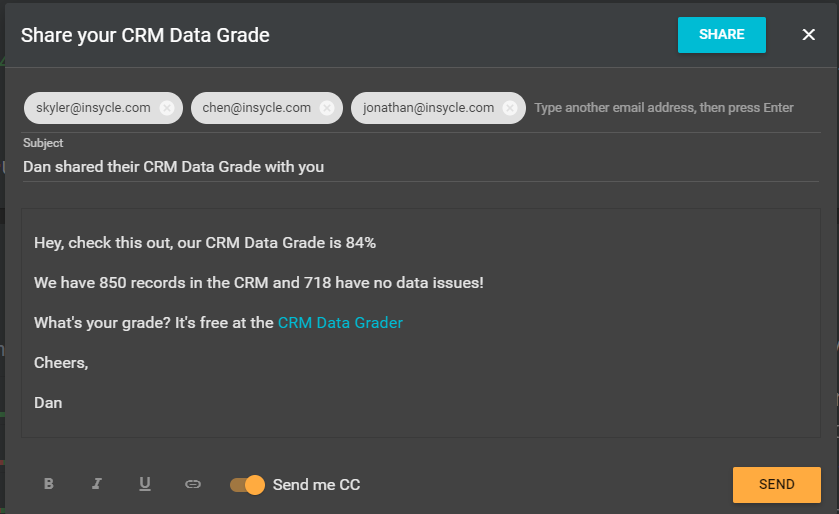Click the chen@insycle.com email chip

[256, 108]
